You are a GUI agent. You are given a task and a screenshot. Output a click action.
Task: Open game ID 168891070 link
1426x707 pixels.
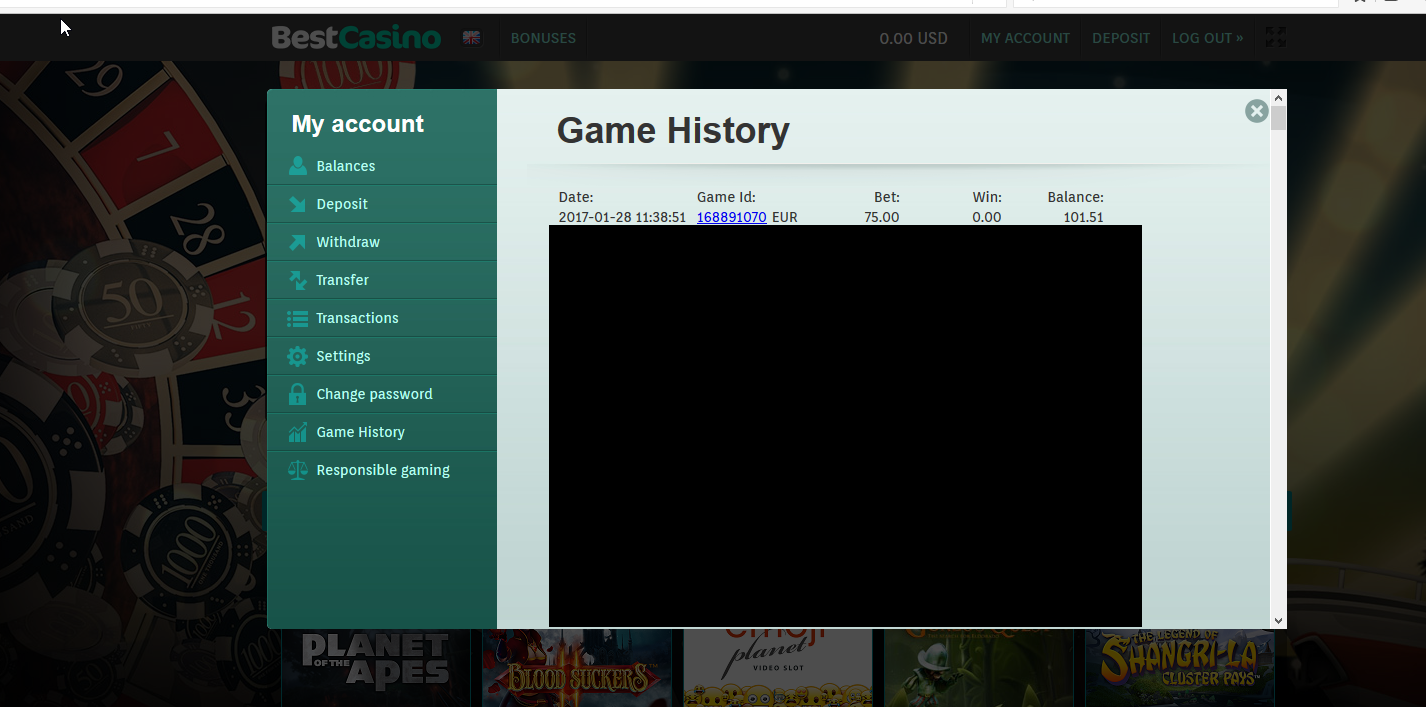(732, 217)
